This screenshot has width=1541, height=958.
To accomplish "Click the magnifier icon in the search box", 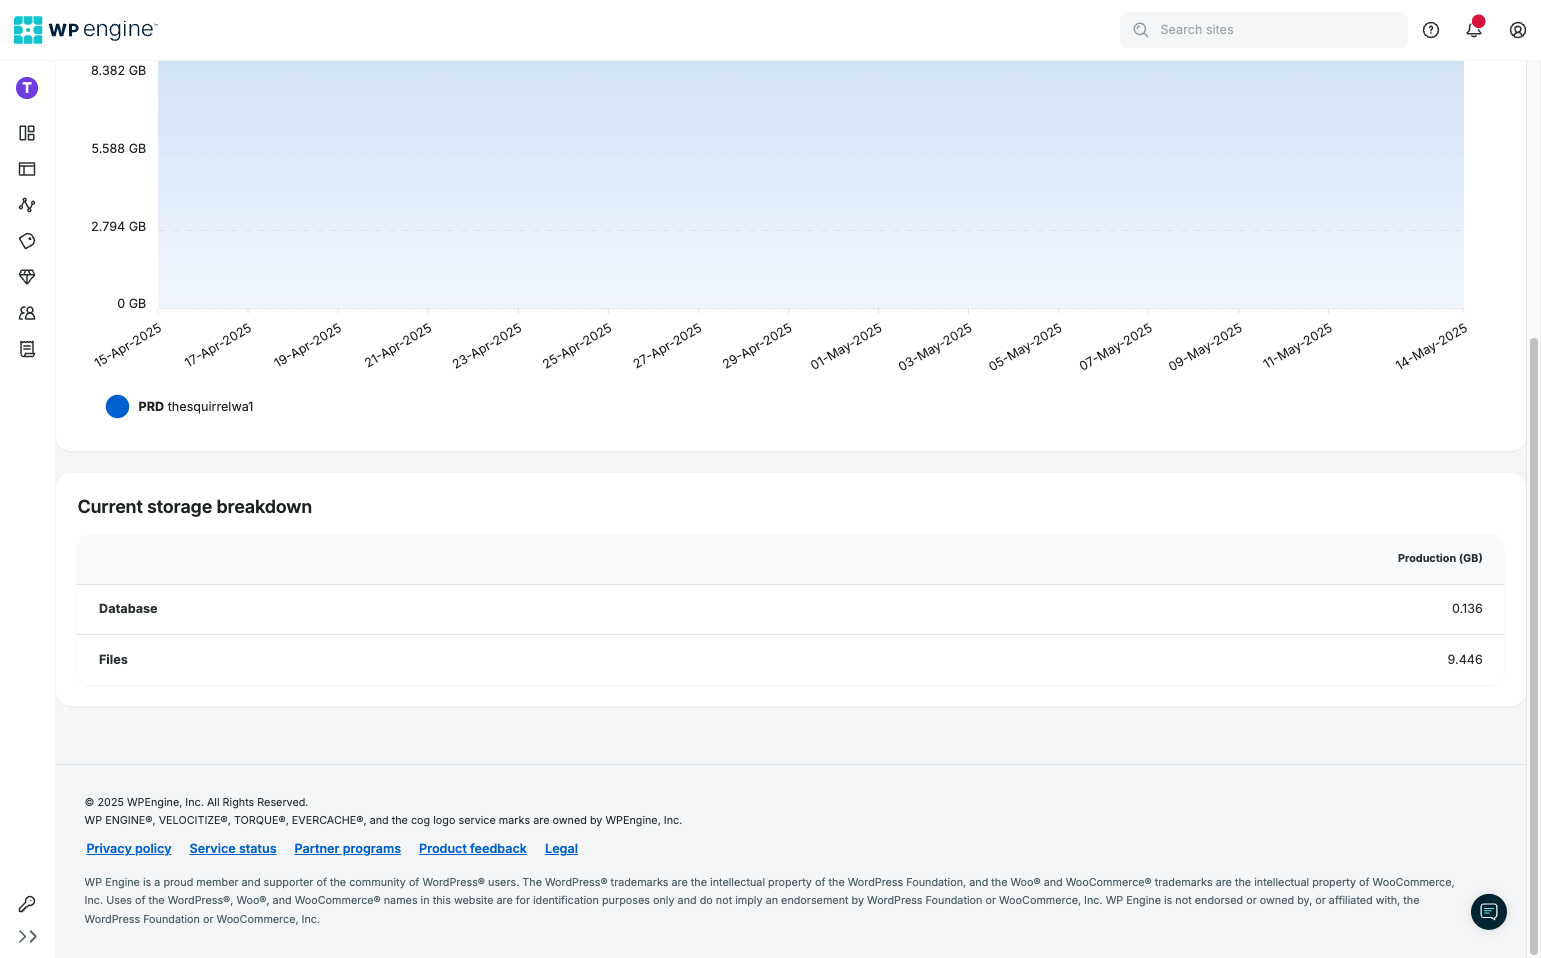I will 1141,30.
